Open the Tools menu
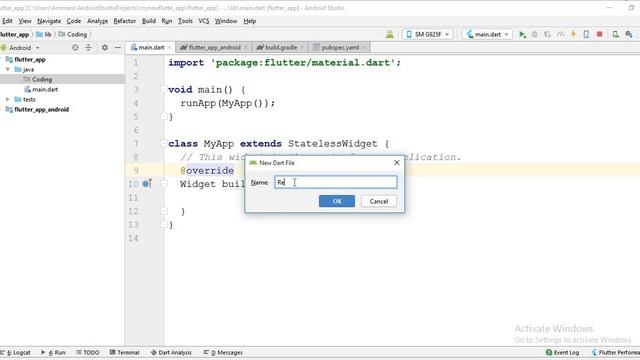640x360 pixels. click(185, 21)
